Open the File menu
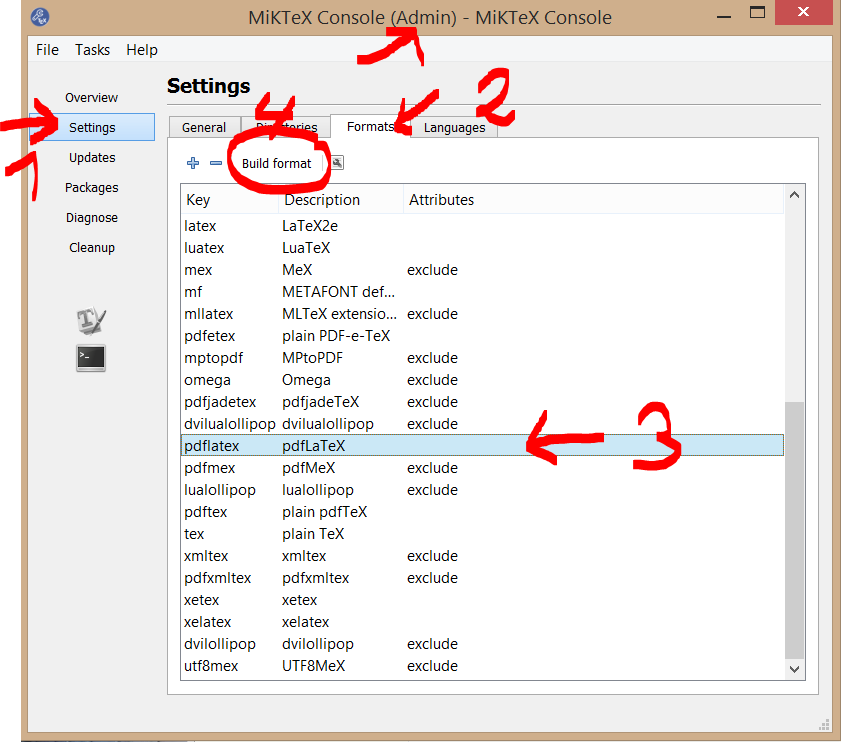Viewport: 841px width, 742px height. 47,50
